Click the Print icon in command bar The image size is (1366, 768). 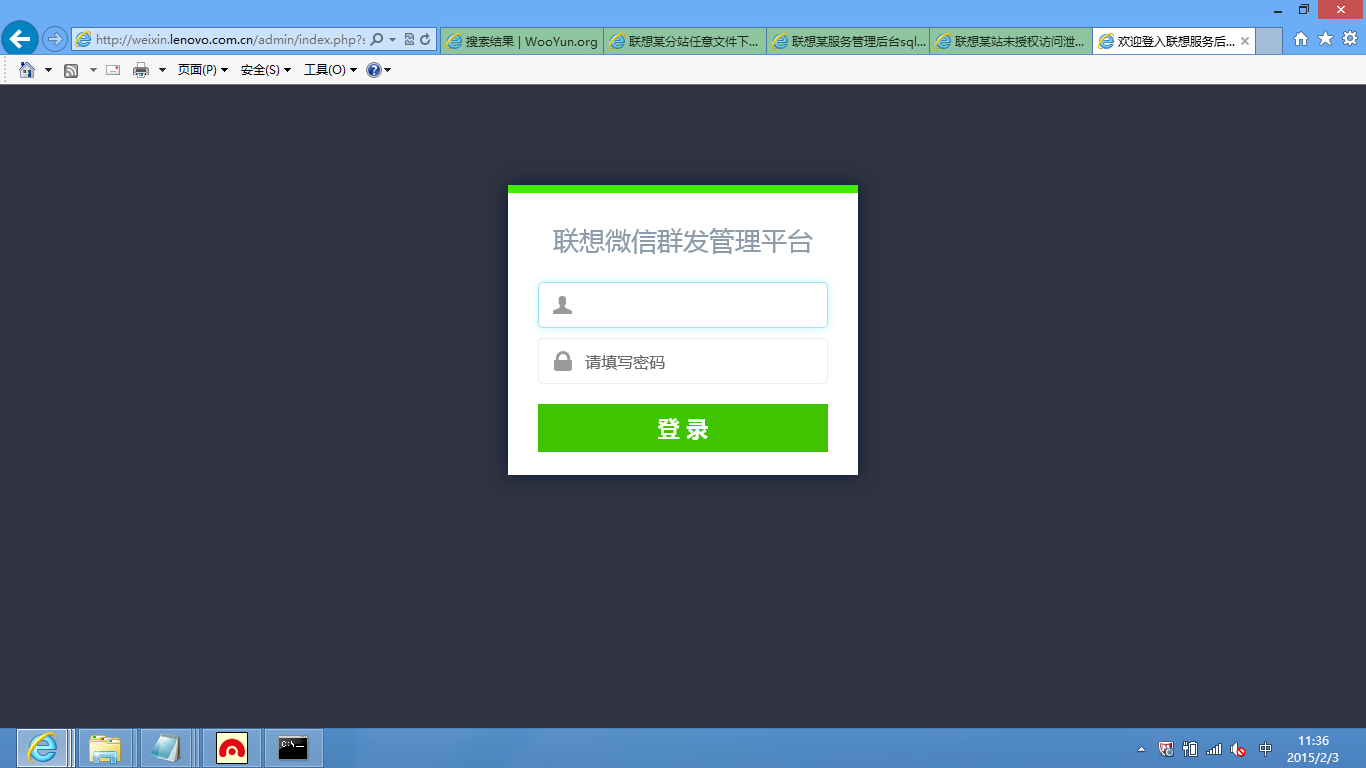(x=141, y=70)
